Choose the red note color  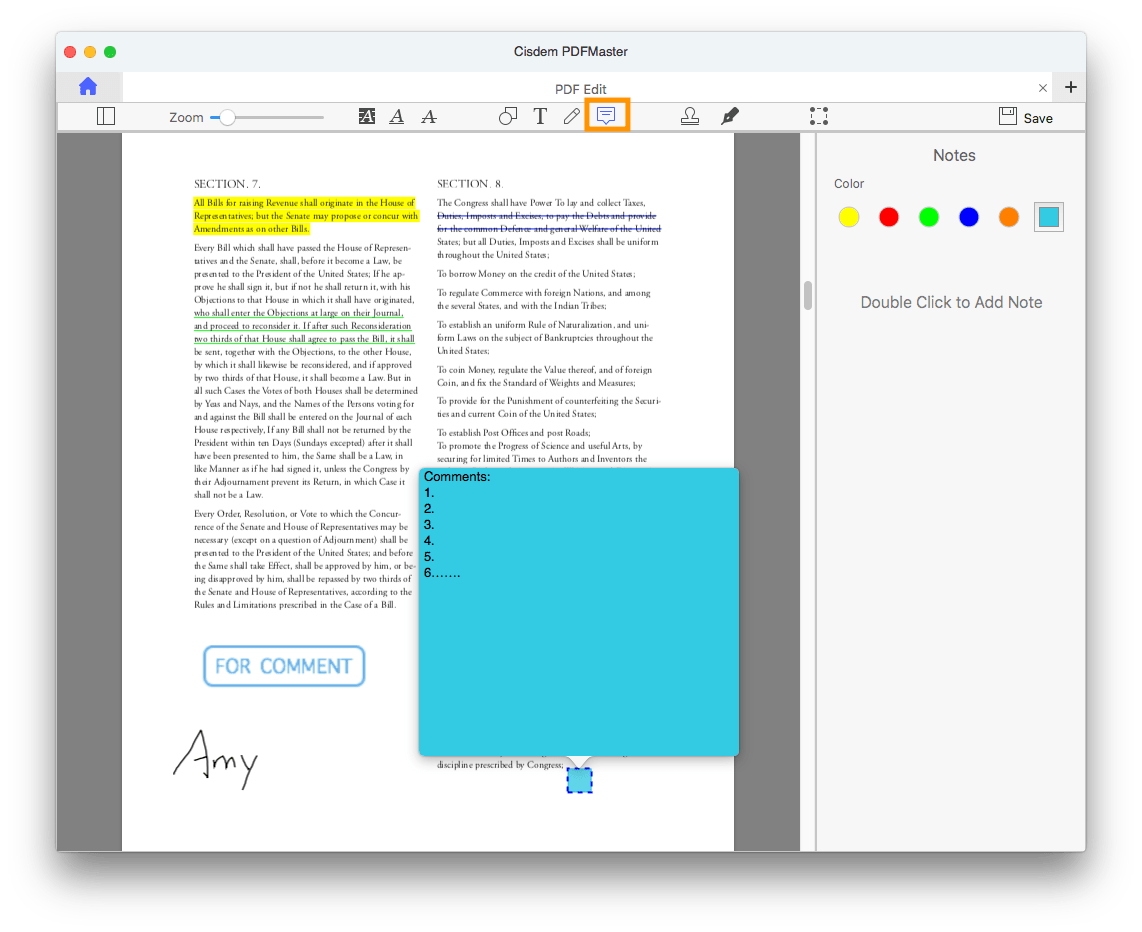889,217
